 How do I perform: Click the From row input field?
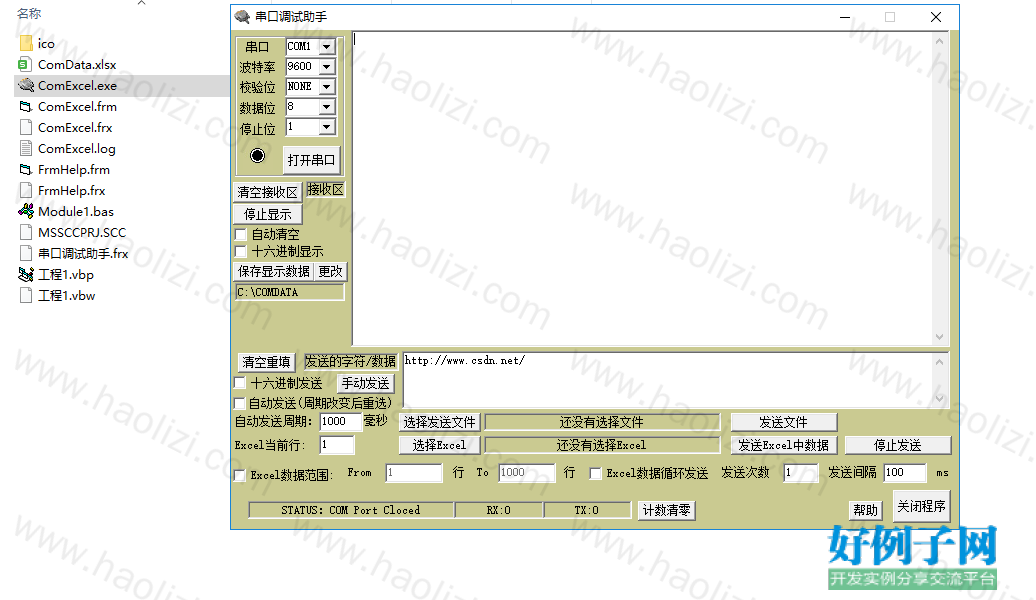click(414, 473)
